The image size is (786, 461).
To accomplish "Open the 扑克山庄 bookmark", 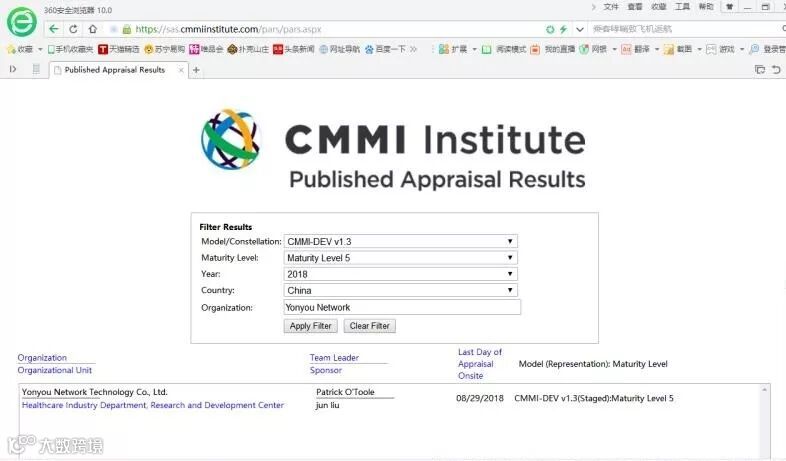I will tap(248, 49).
